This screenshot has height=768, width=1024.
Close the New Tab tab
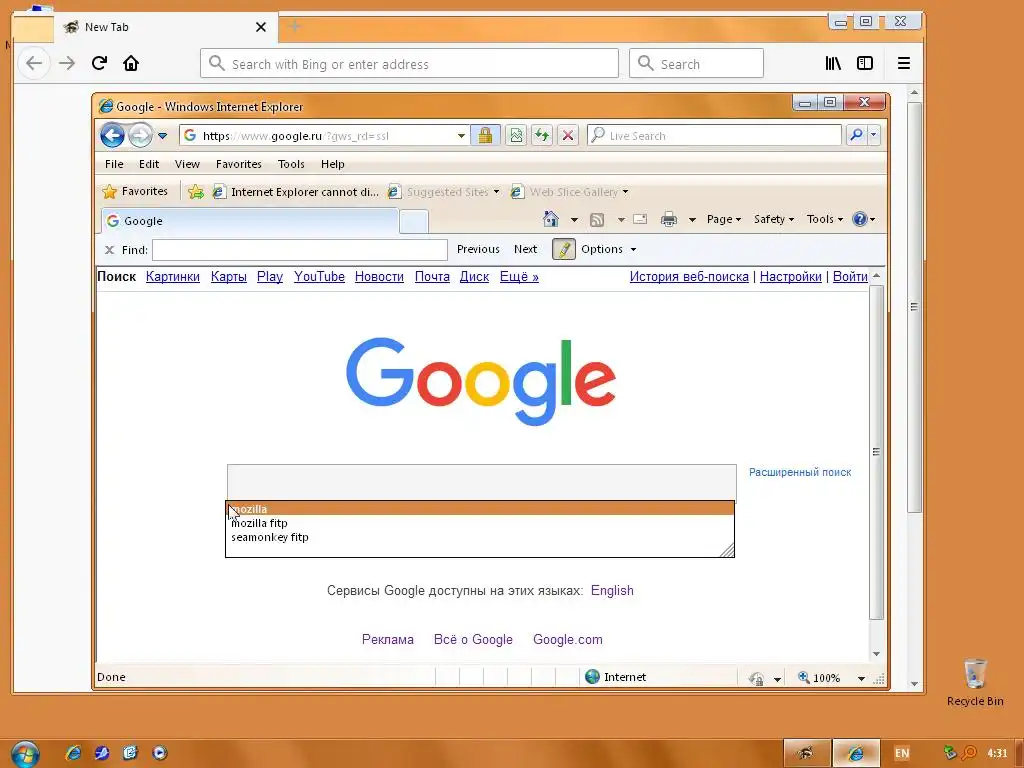261,27
